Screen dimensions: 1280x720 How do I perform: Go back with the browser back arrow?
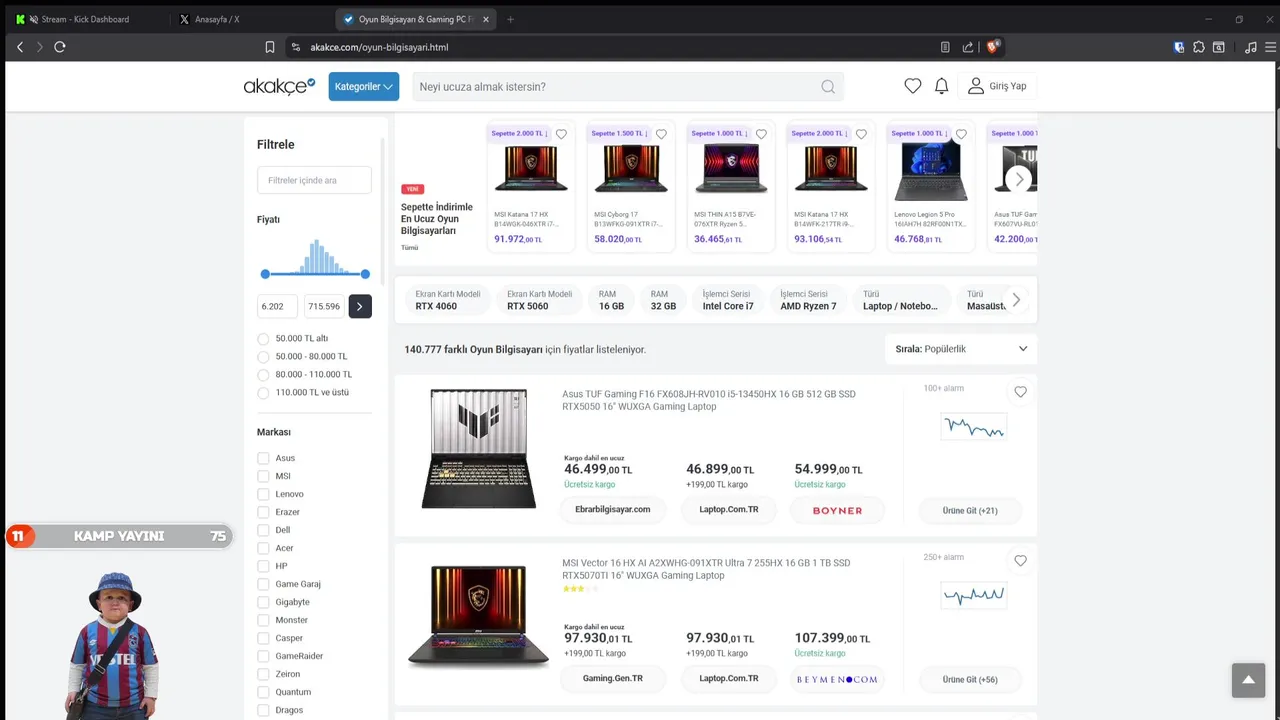[x=20, y=47]
